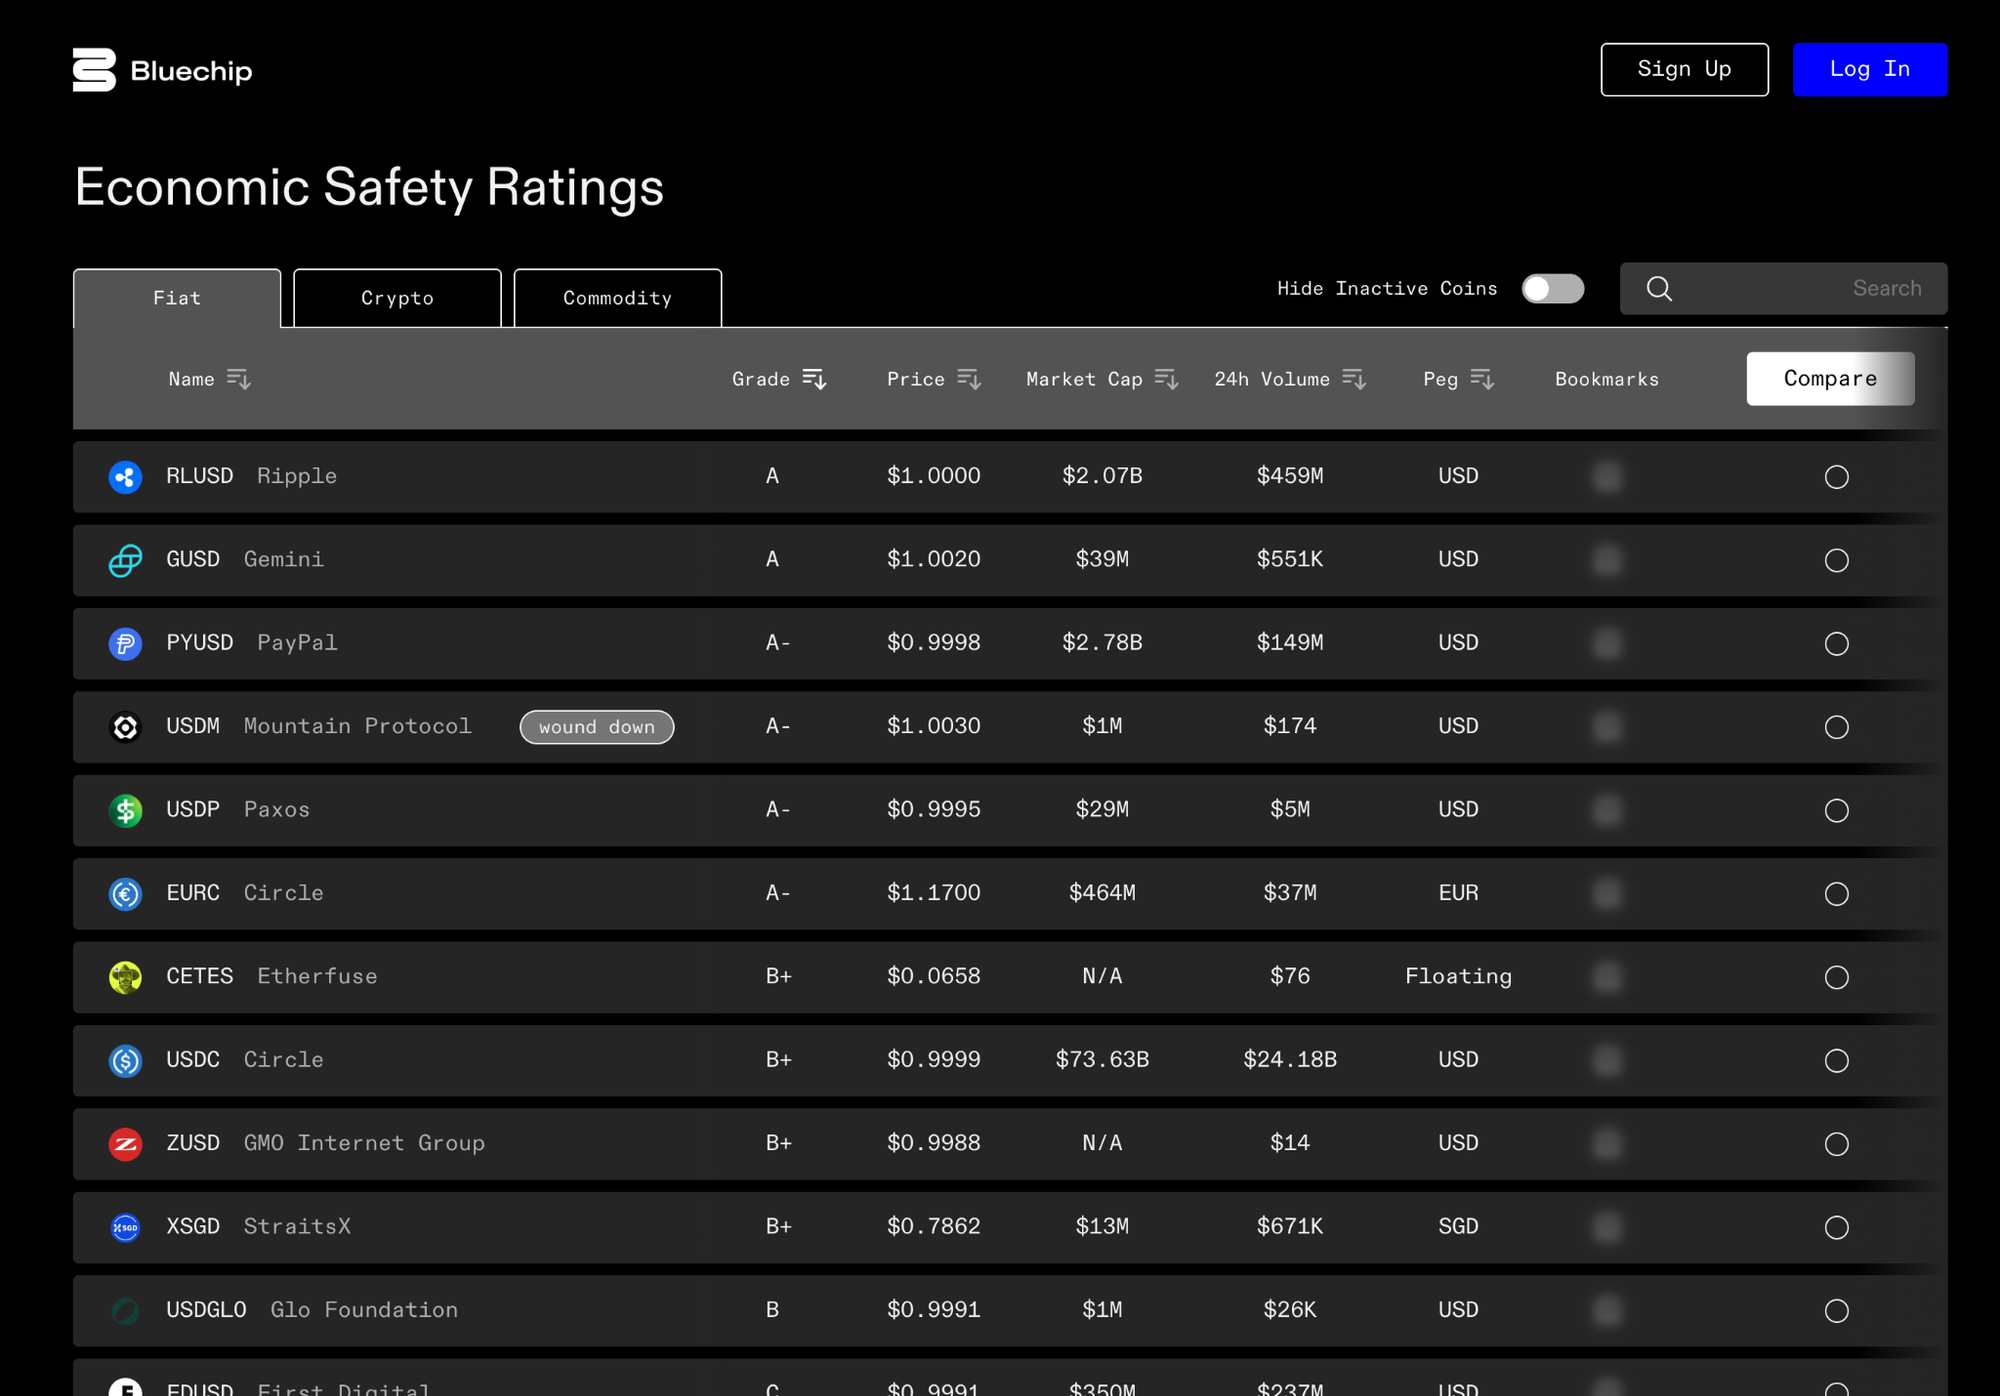2000x1396 pixels.
Task: Open the RLUSD Ripple name link
Action: click(x=251, y=476)
